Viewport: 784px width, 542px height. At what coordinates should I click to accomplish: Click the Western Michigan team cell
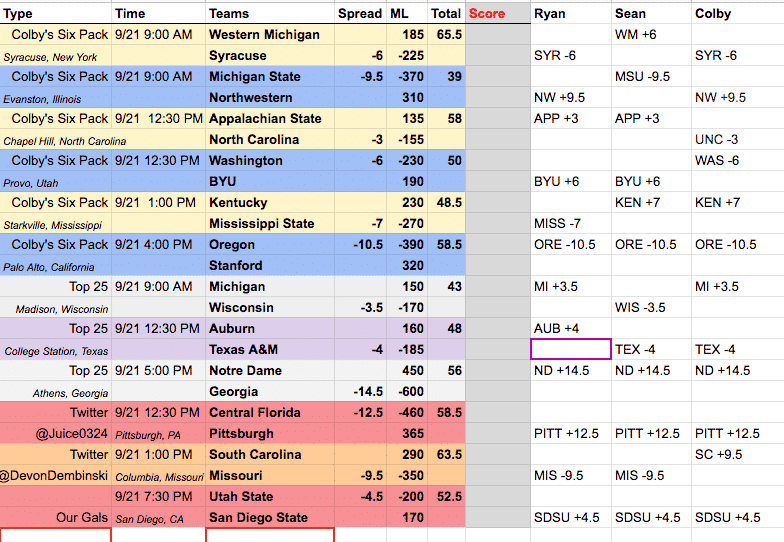(x=270, y=34)
